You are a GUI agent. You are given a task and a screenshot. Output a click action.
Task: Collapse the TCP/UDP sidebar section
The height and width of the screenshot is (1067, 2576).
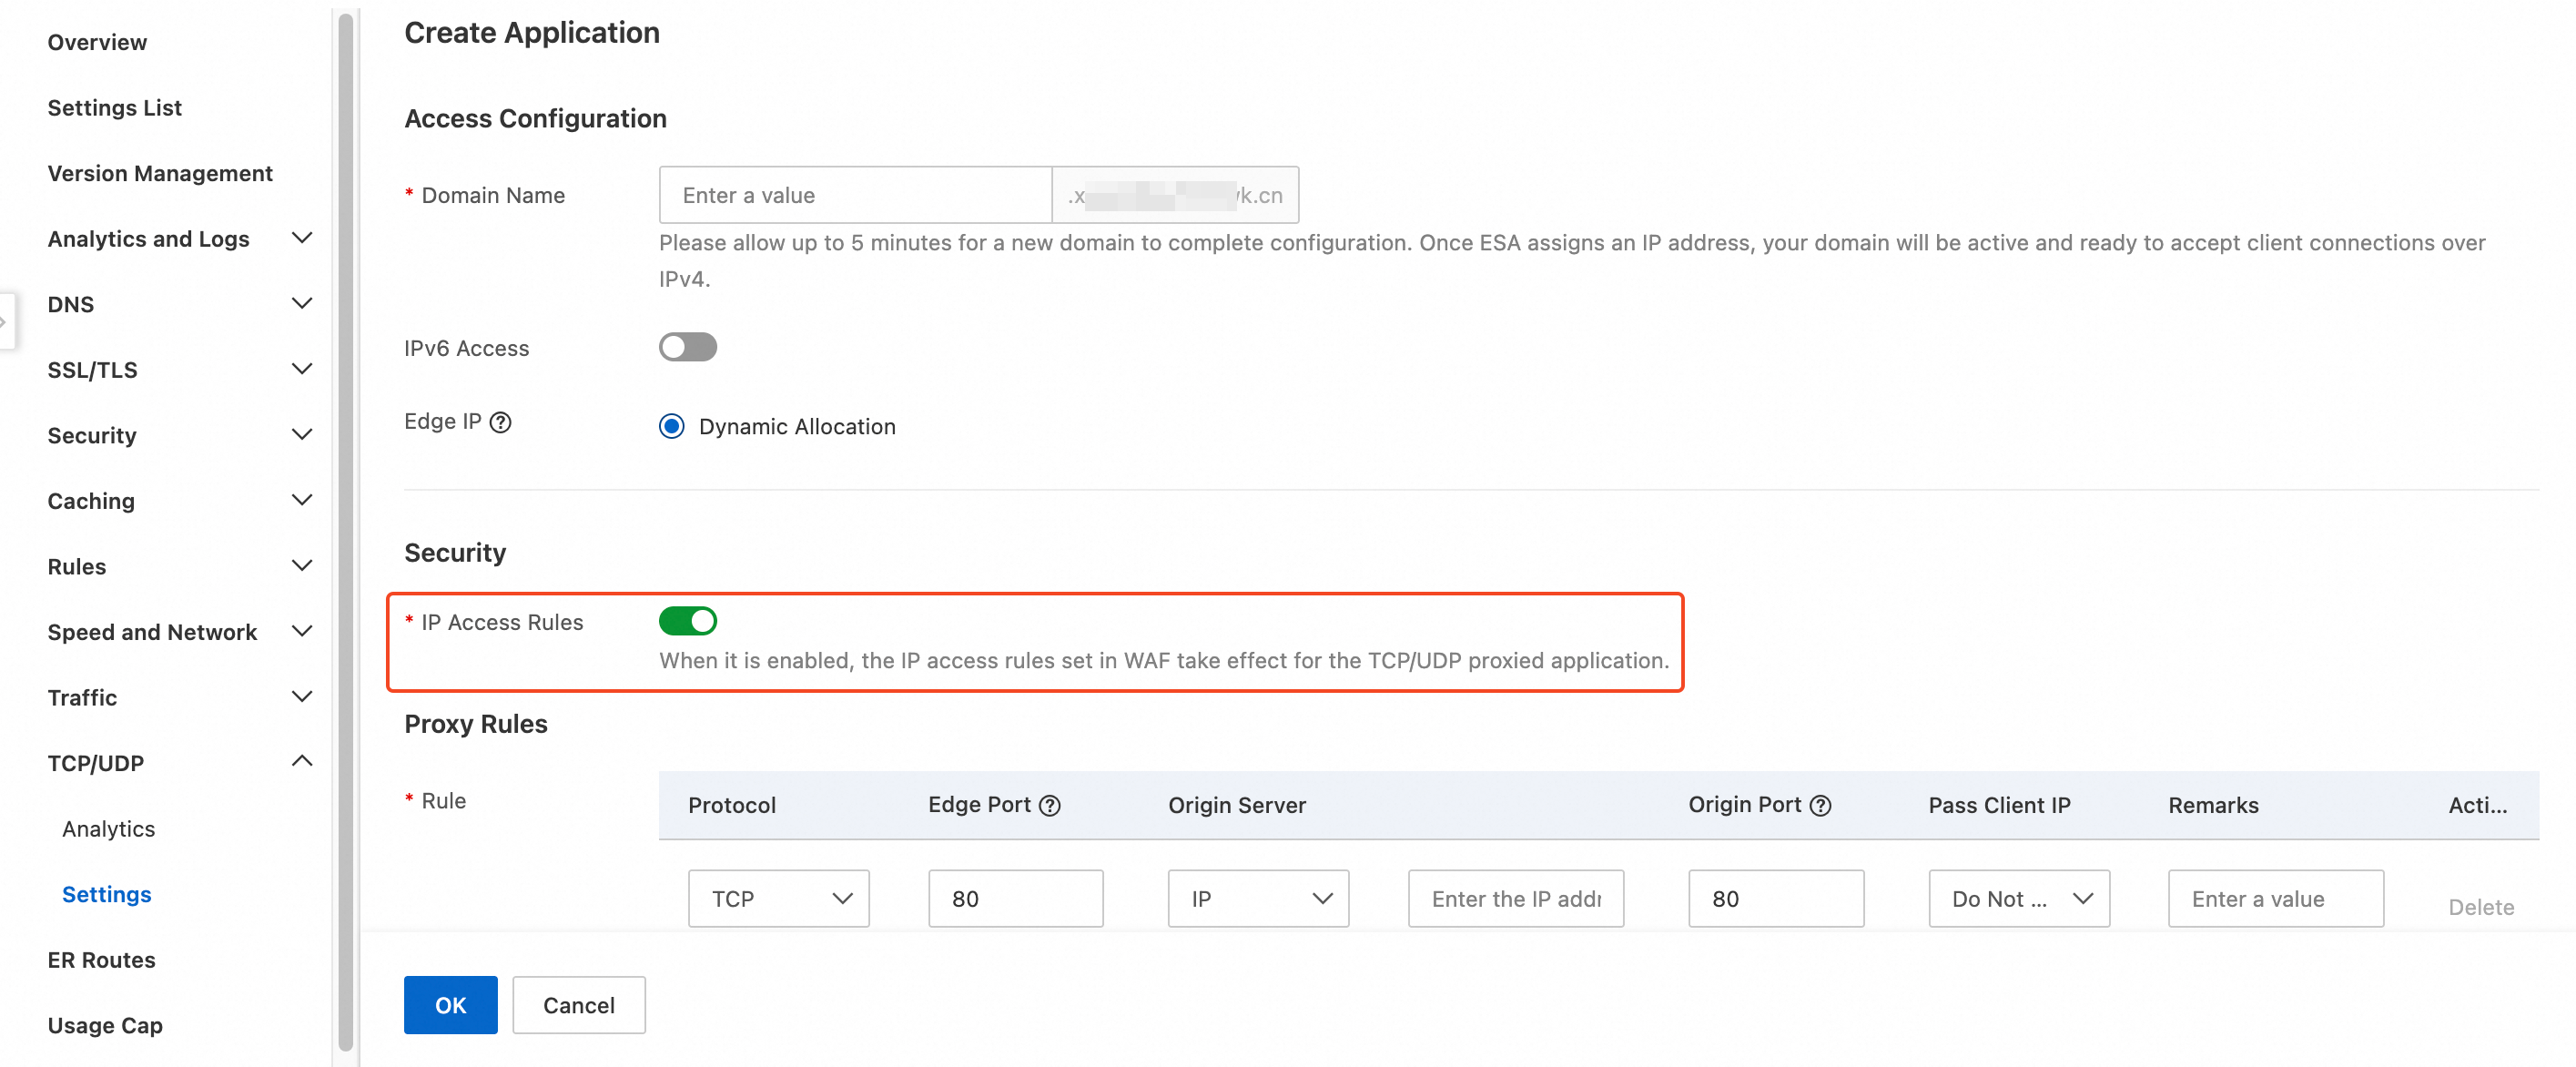coord(301,762)
